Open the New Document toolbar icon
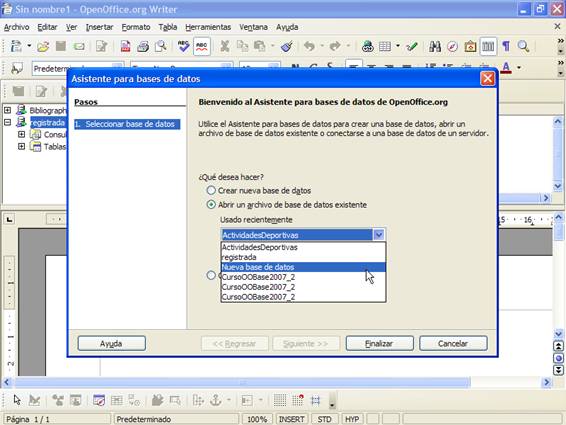Image resolution: width=566 pixels, height=425 pixels. [16, 47]
